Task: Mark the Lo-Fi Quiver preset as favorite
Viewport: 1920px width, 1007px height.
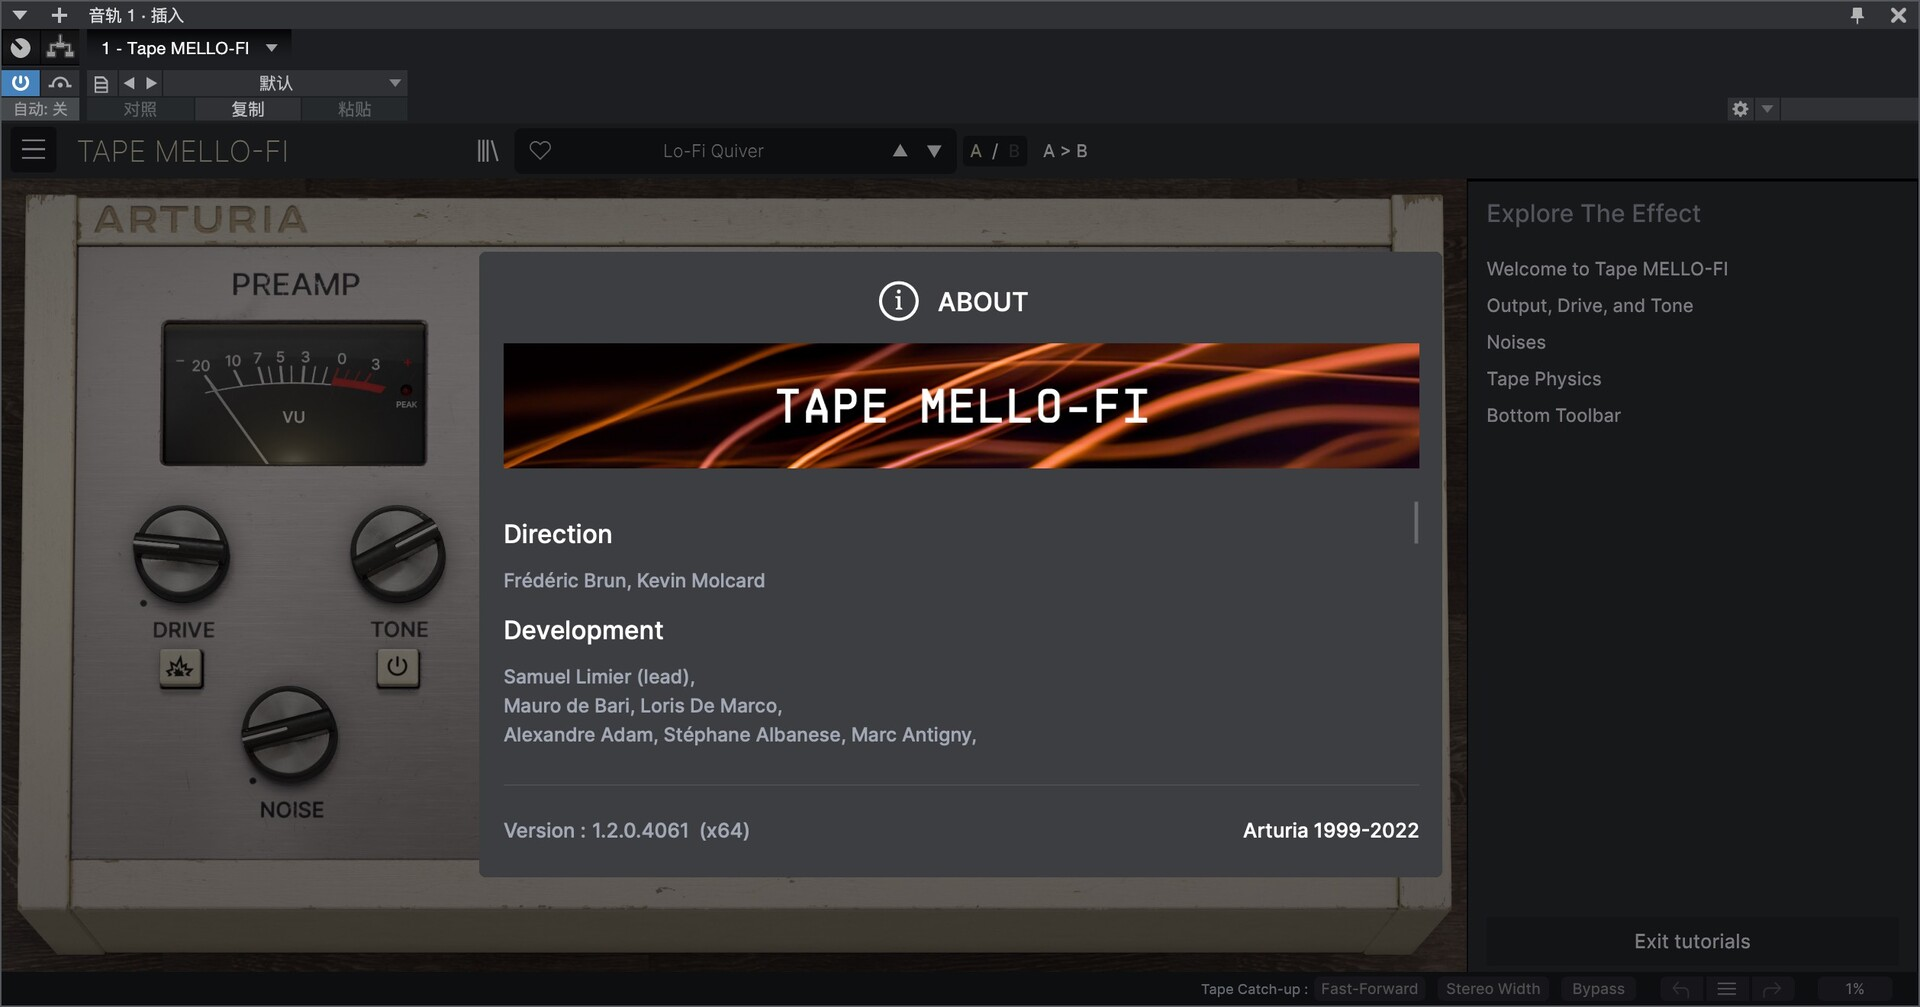Action: pos(540,150)
